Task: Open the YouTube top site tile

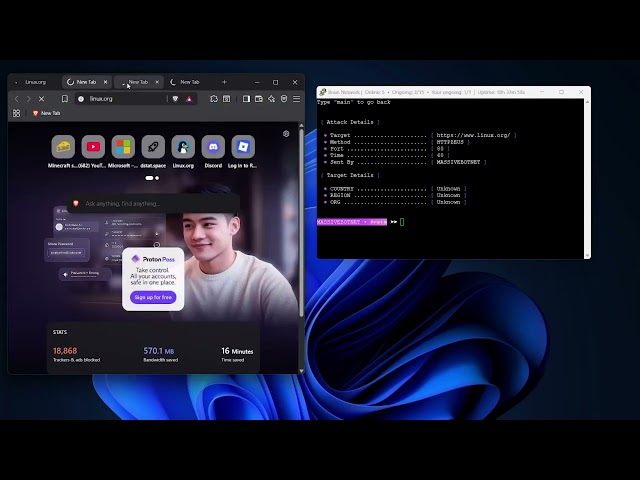Action: click(x=93, y=147)
